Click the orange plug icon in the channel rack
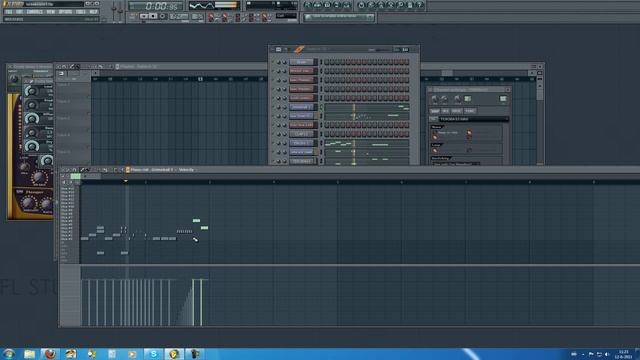Image resolution: width=640 pixels, height=360 pixels. coord(299,49)
